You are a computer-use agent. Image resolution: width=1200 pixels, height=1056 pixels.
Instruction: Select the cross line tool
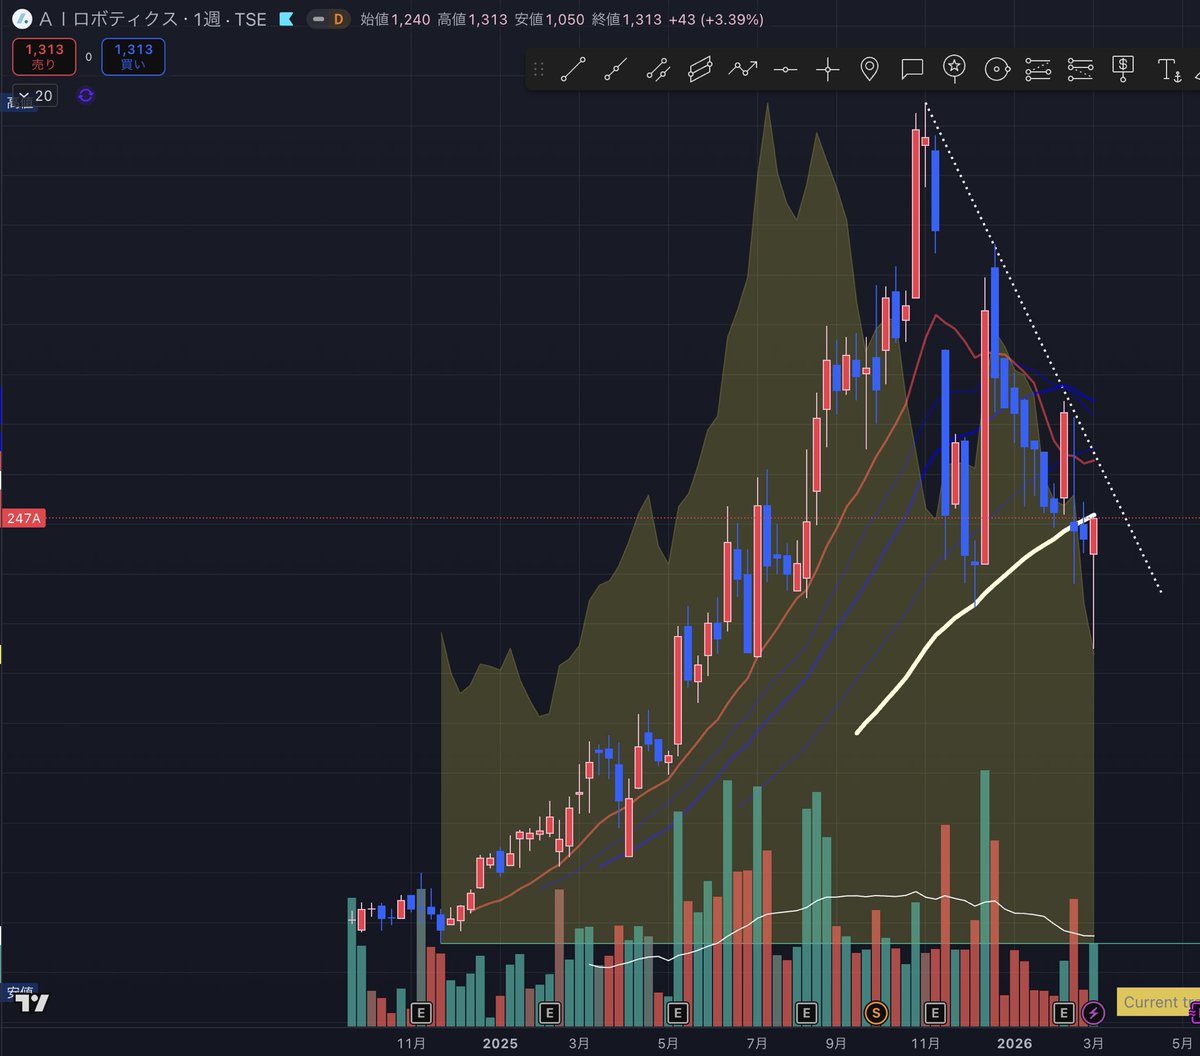pyautogui.click(x=828, y=69)
